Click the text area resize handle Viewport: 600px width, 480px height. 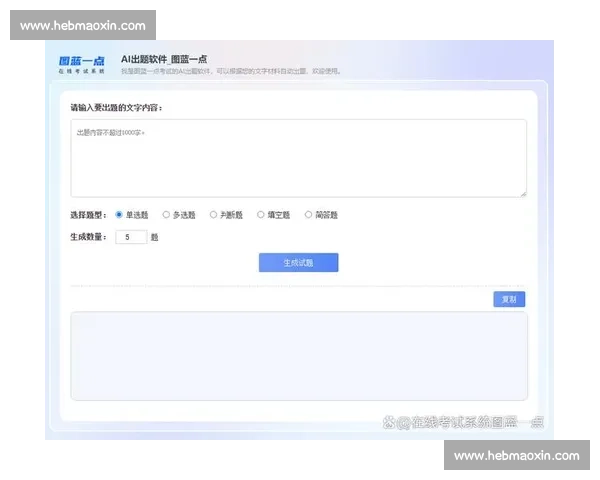point(523,194)
